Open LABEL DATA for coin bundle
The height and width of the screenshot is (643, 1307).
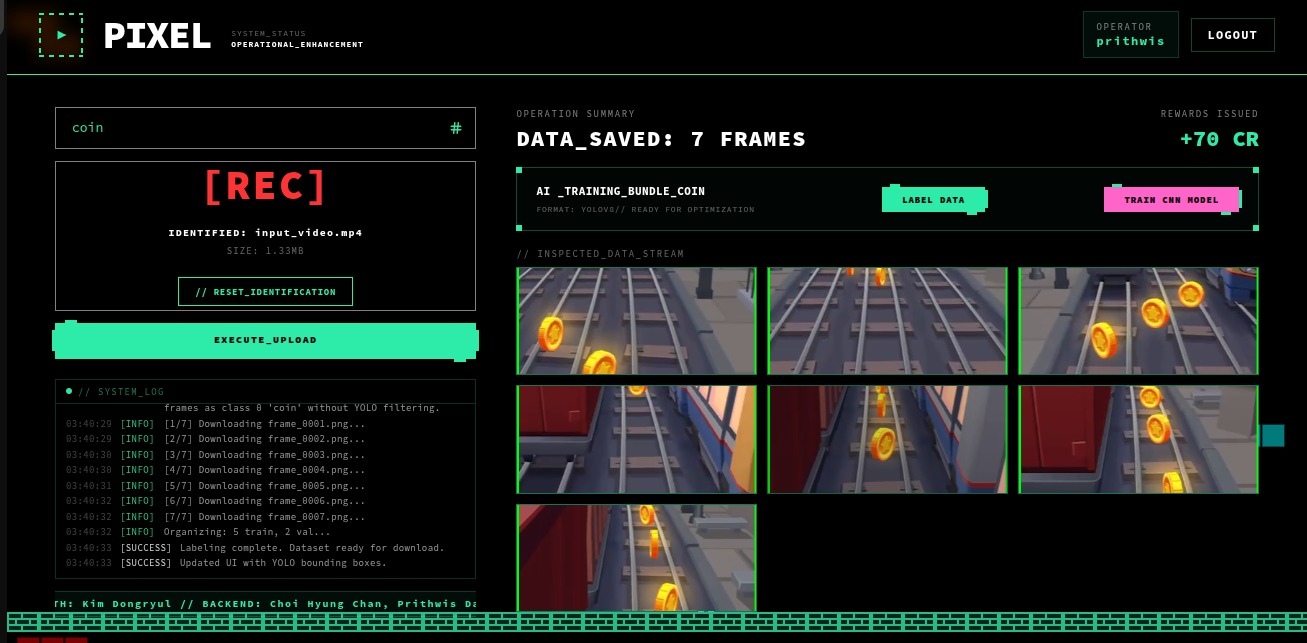pos(934,200)
